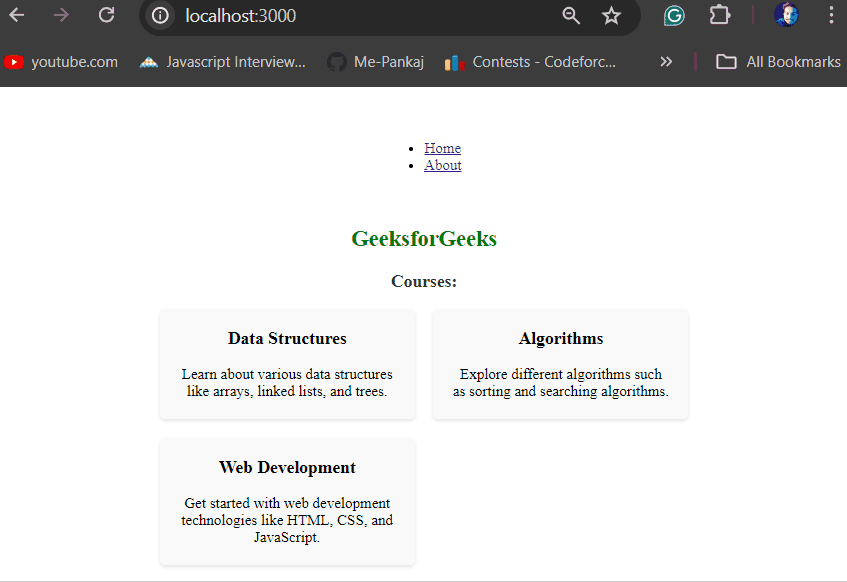This screenshot has height=582, width=847.
Task: Expand hidden bookmarks with double chevron
Action: tap(666, 62)
